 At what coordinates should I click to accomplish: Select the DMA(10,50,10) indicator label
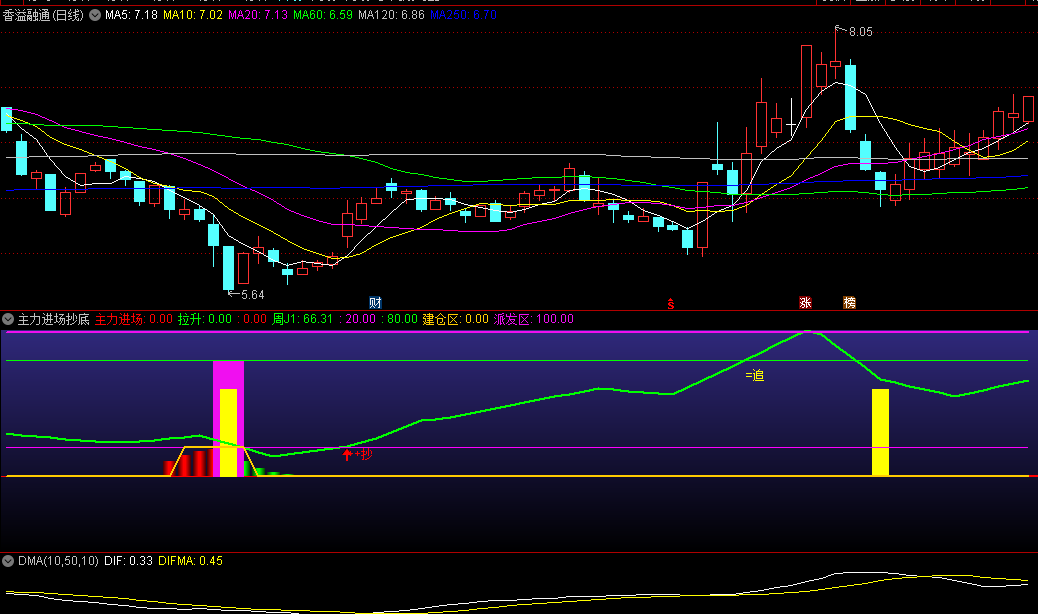58,561
